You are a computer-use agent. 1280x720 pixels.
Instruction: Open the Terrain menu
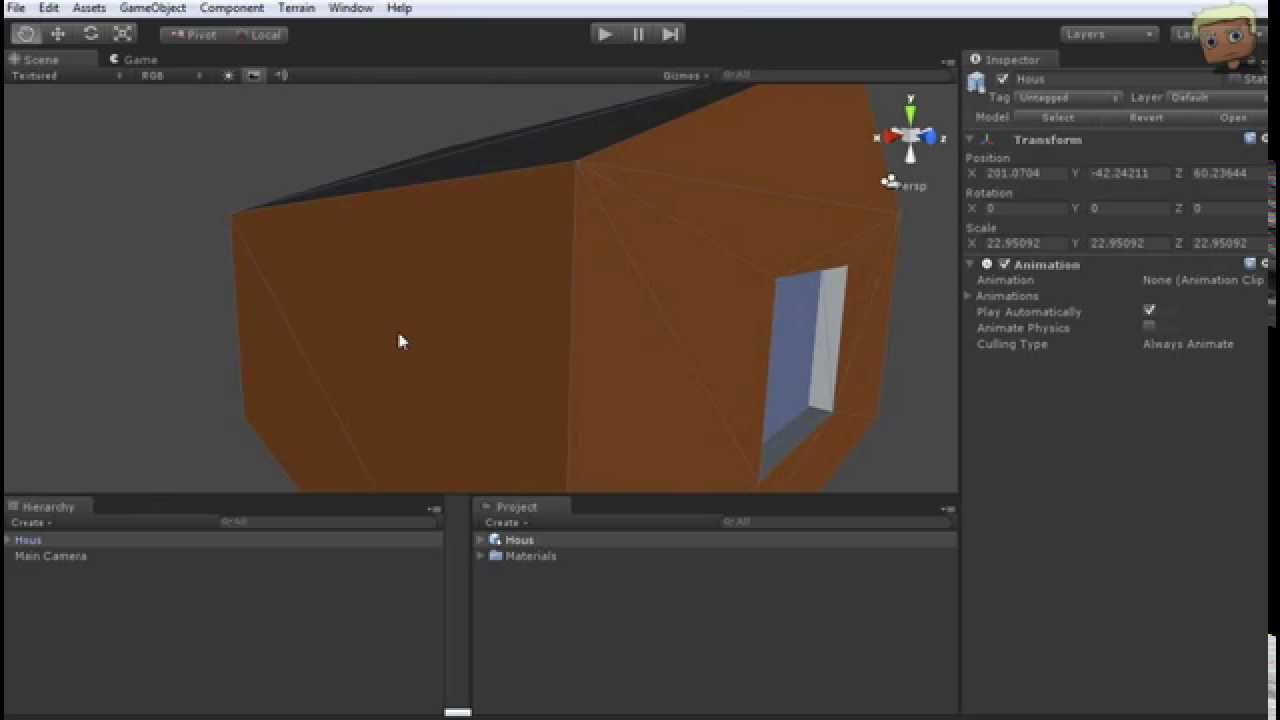tap(296, 8)
